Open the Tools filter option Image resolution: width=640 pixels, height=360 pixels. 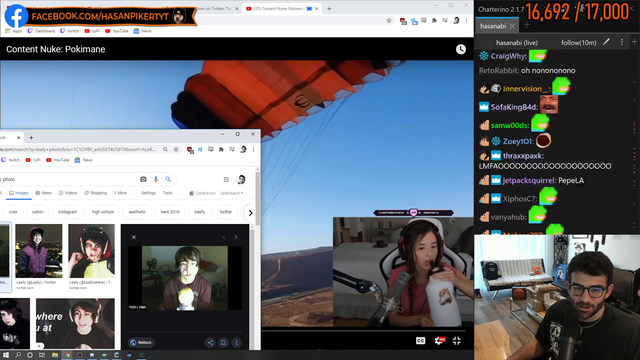(167, 193)
